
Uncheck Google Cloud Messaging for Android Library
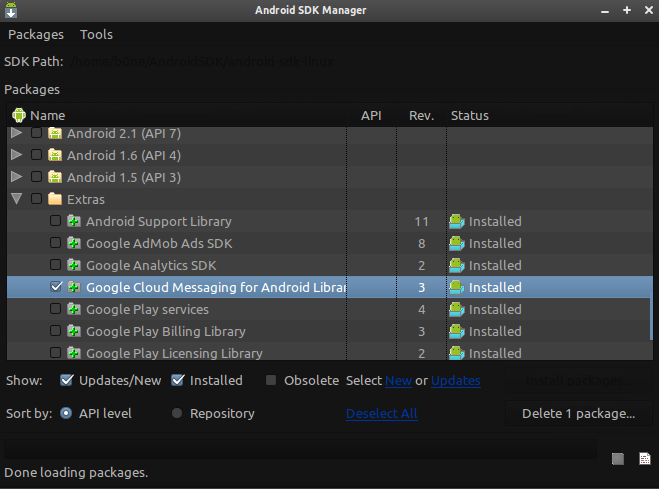tap(56, 287)
